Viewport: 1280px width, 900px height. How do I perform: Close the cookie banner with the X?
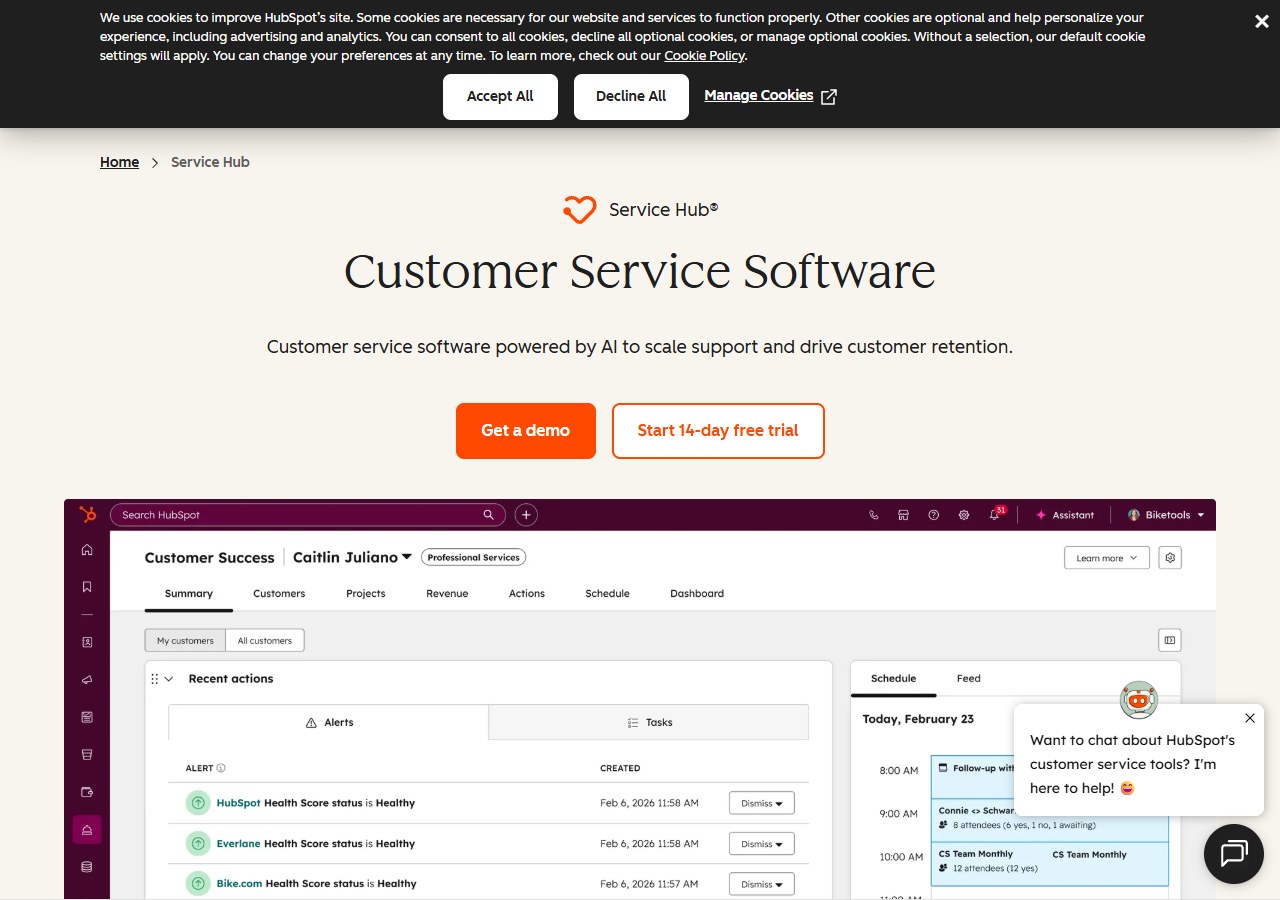click(x=1262, y=21)
